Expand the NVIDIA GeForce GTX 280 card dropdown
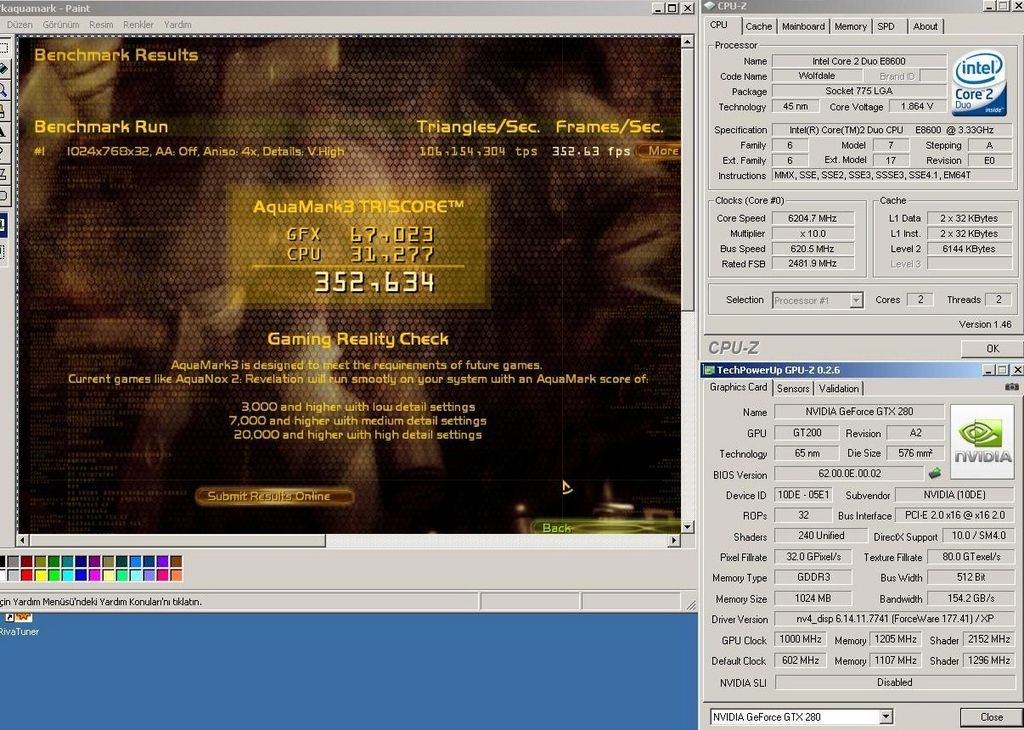This screenshot has height=730, width=1024. pos(885,717)
